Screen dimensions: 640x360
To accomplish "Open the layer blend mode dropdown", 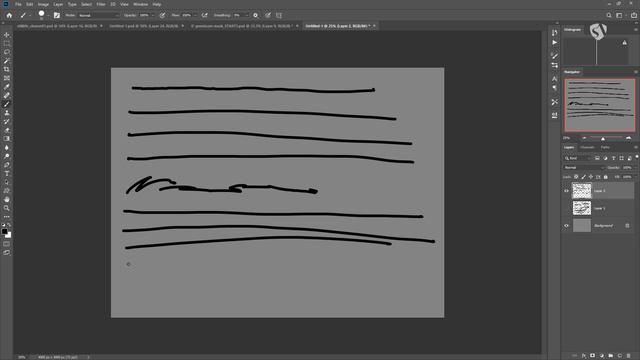I will coord(584,167).
